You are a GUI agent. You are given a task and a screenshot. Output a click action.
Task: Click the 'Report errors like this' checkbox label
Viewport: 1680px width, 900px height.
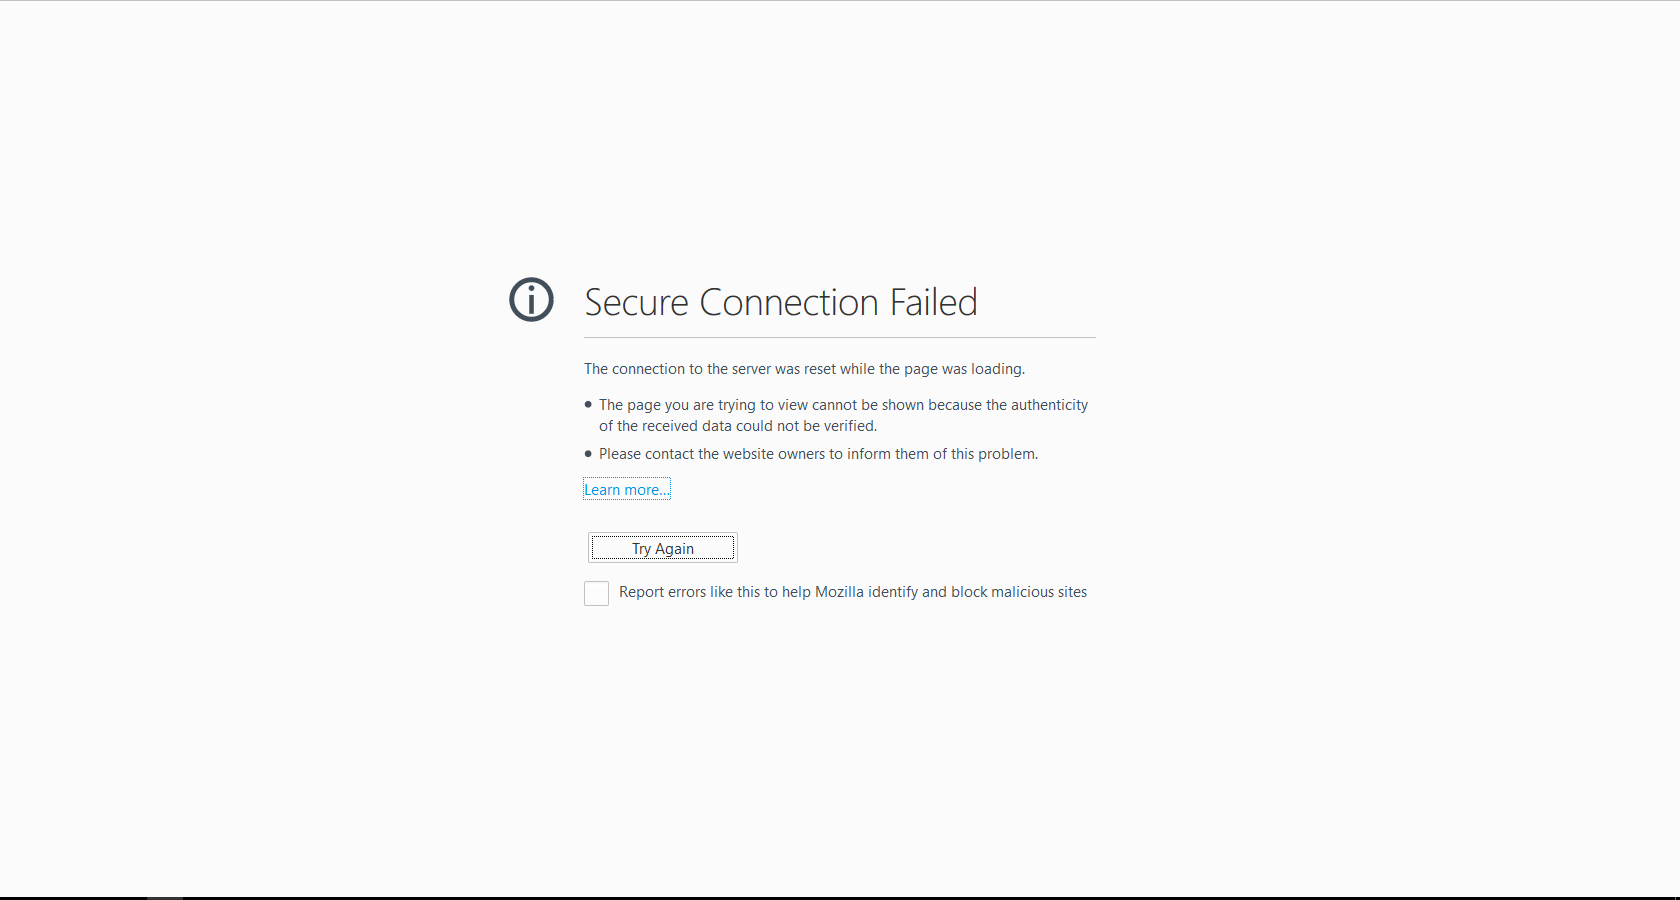[852, 592]
